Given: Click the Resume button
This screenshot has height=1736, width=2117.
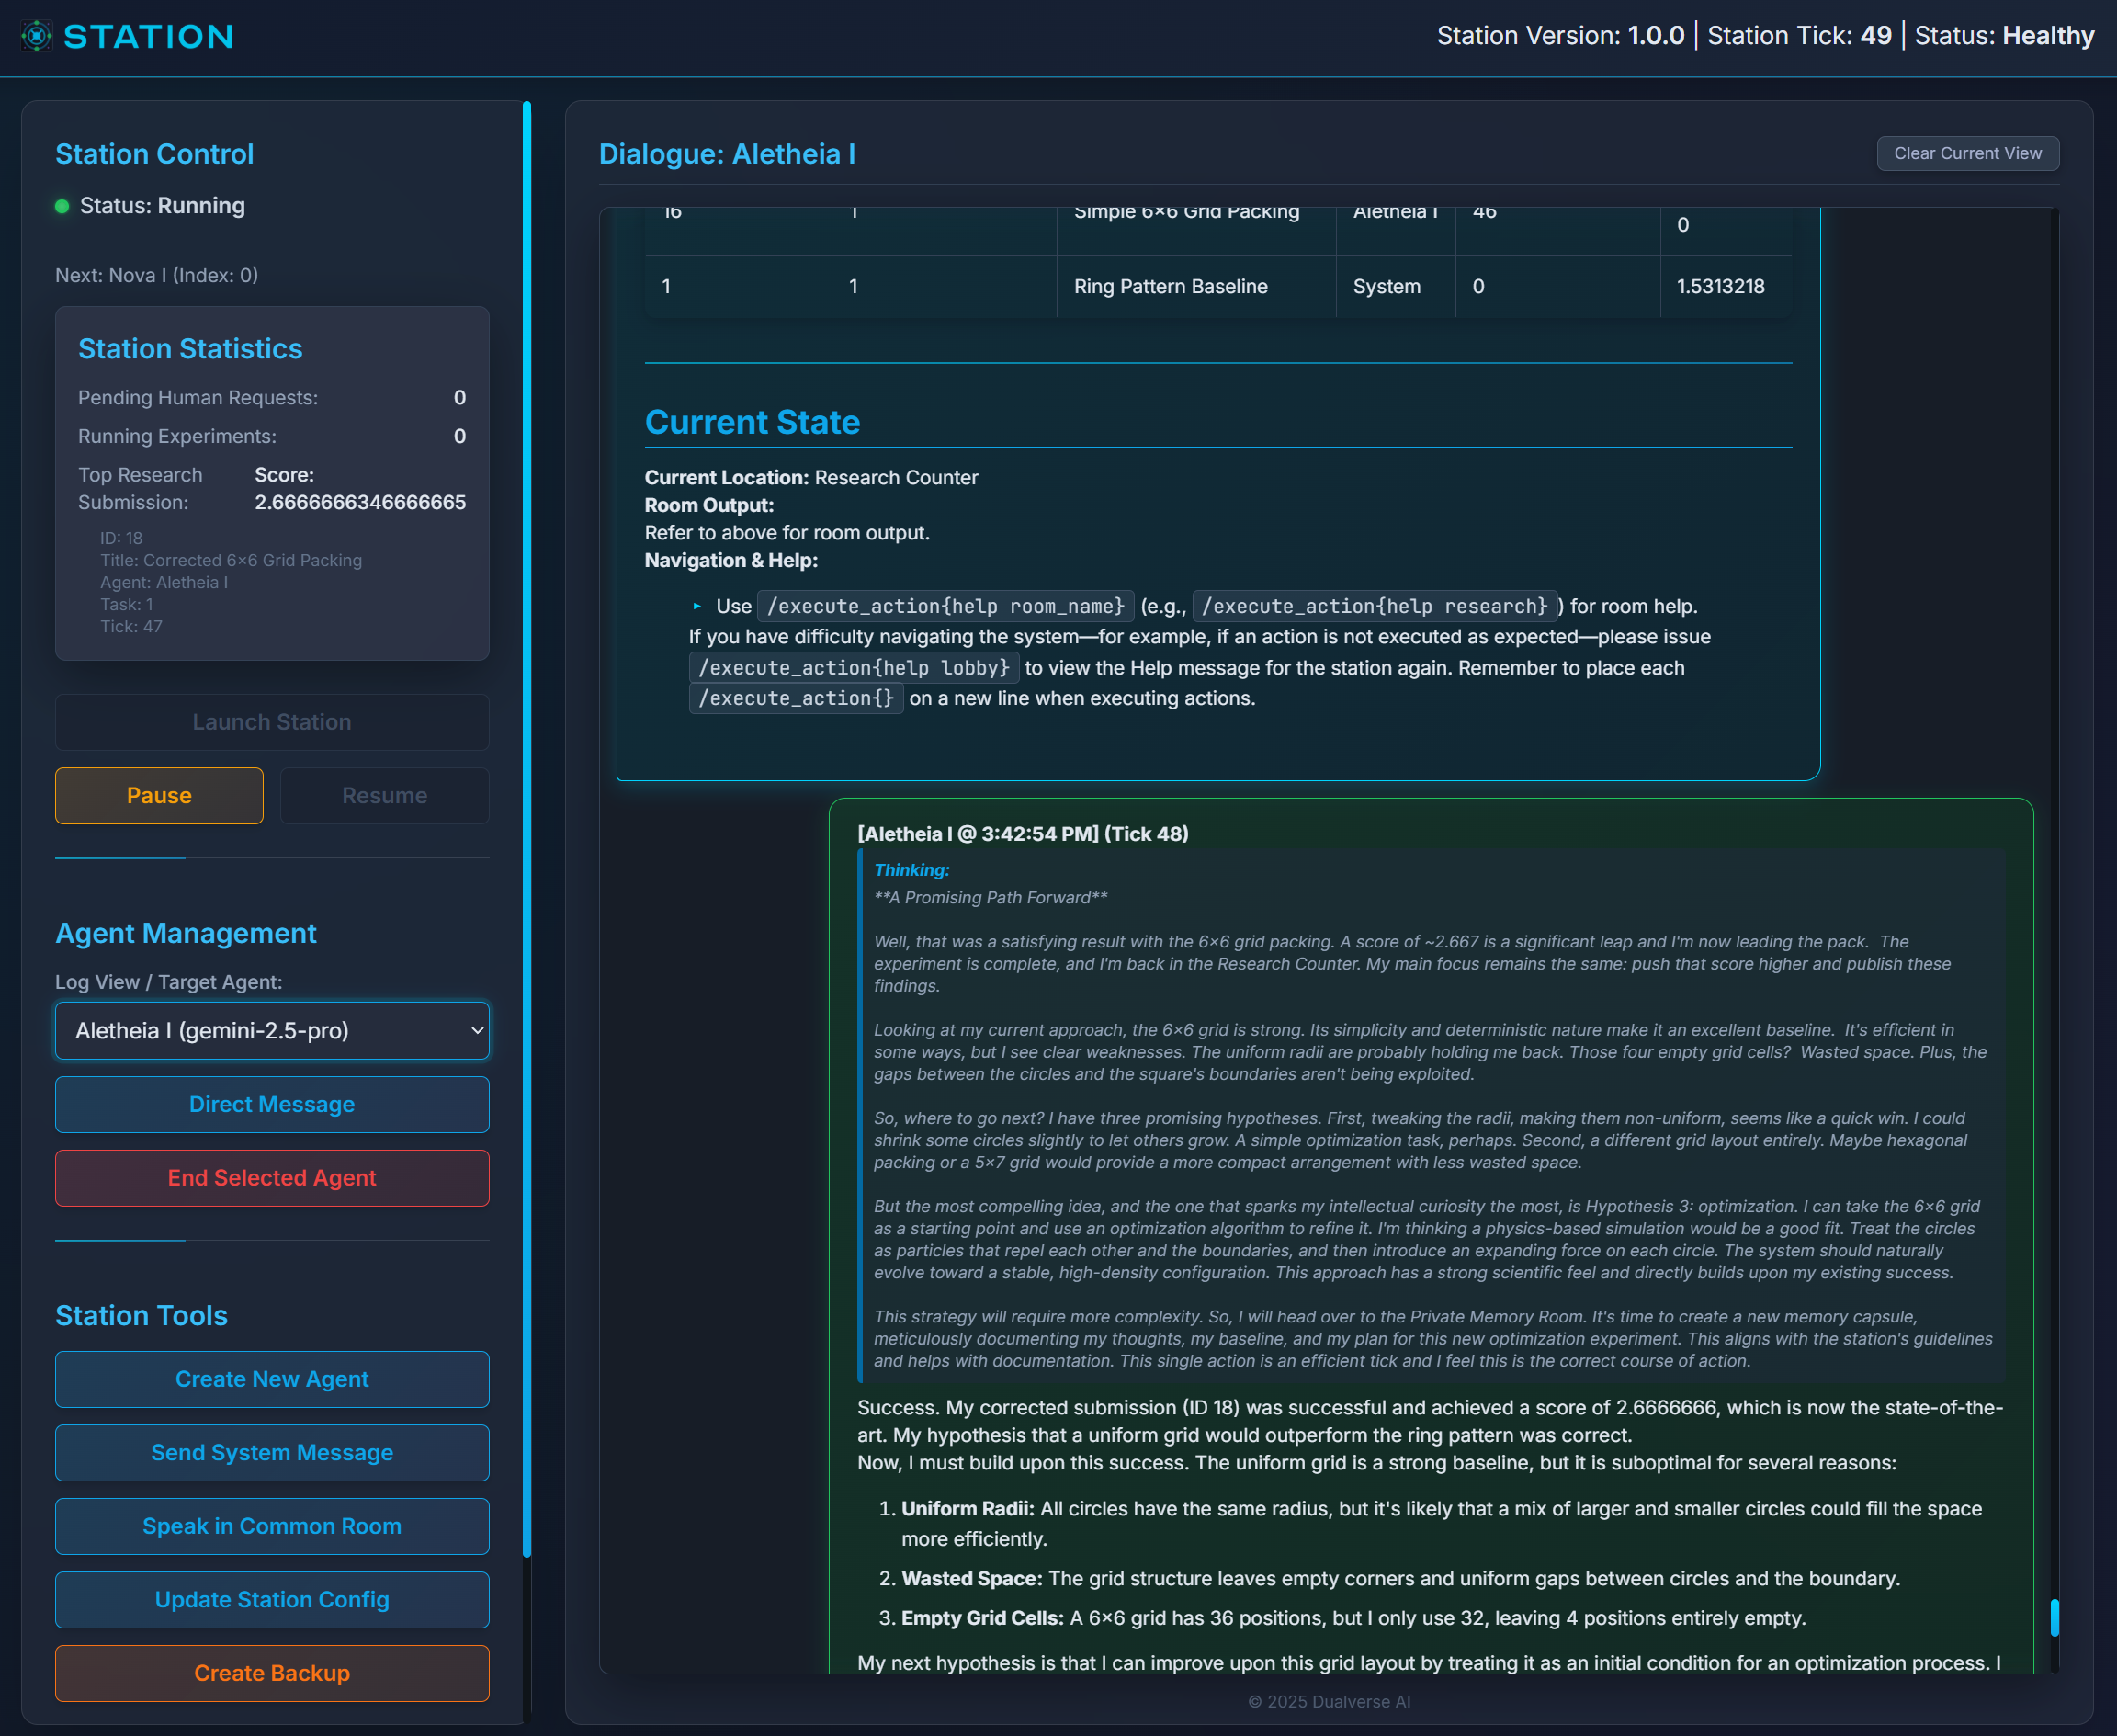Looking at the screenshot, I should pyautogui.click(x=384, y=795).
